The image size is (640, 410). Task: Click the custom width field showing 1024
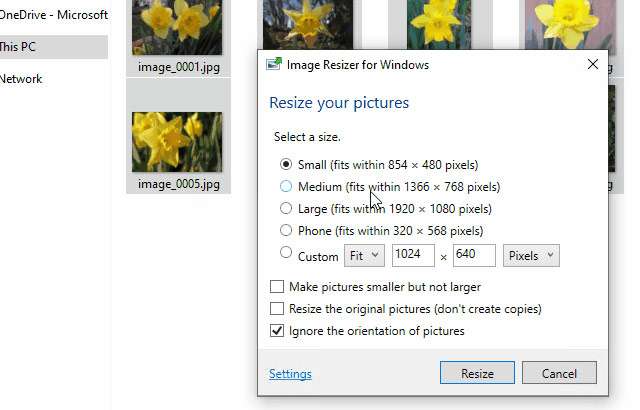point(413,255)
